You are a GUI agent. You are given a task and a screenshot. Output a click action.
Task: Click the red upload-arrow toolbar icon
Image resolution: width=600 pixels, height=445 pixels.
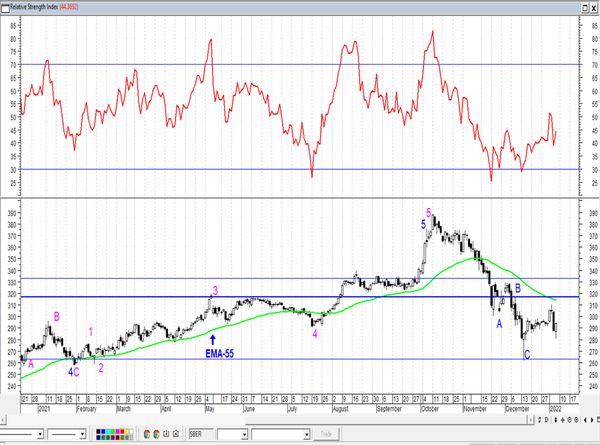pos(176,434)
